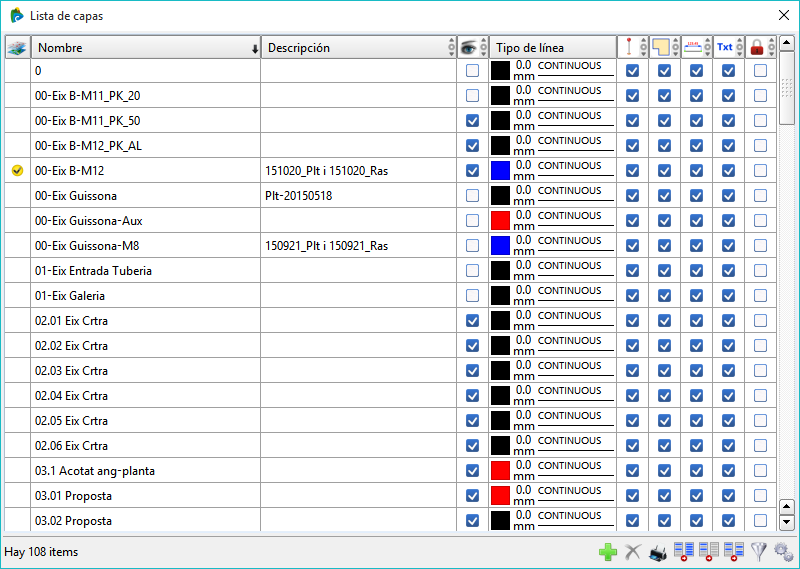Click sort spinner on Descripción header
The width and height of the screenshot is (800, 569).
coord(451,47)
